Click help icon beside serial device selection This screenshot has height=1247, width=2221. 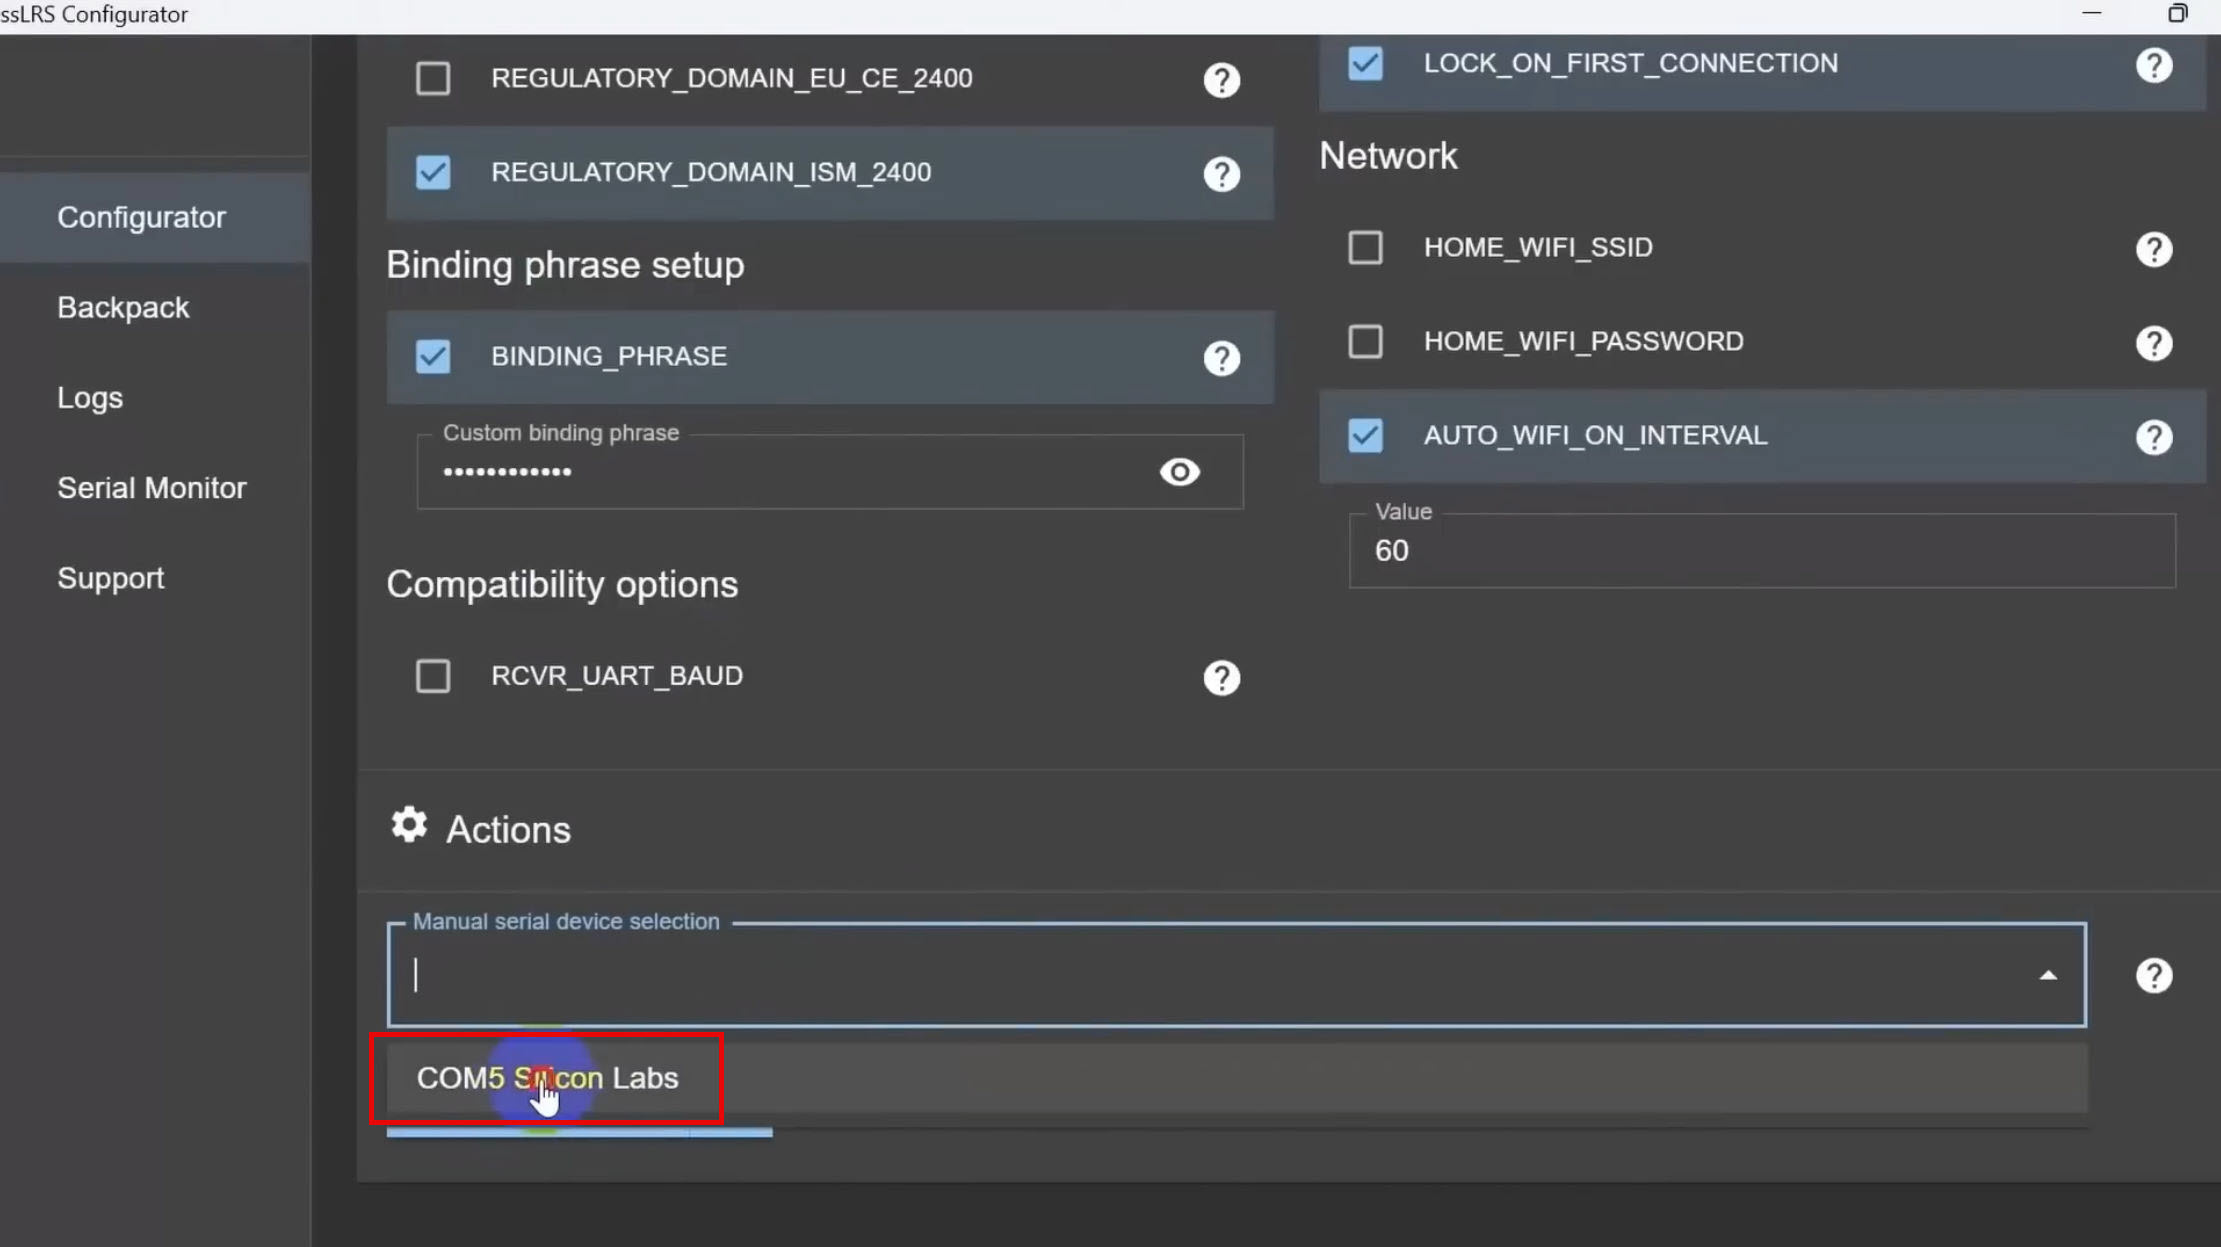pos(2153,975)
